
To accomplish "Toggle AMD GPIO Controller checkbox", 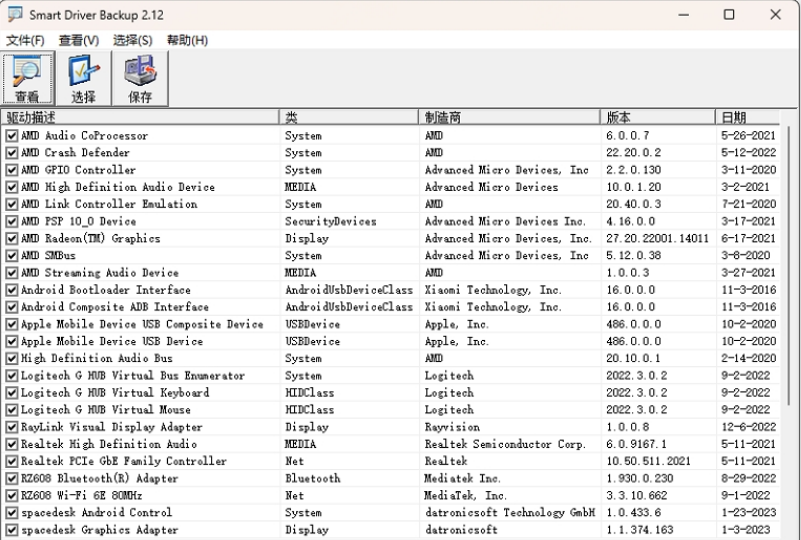I will pos(12,170).
